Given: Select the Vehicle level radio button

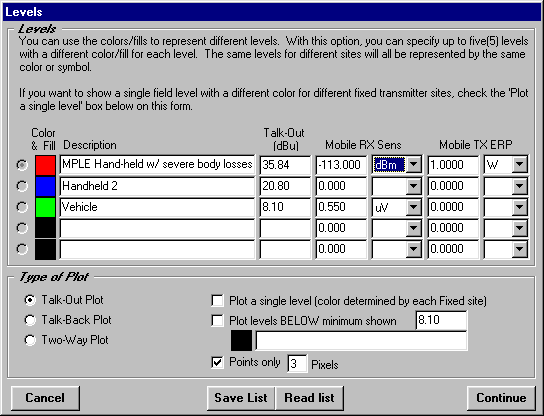Looking at the screenshot, I should pos(22,207).
